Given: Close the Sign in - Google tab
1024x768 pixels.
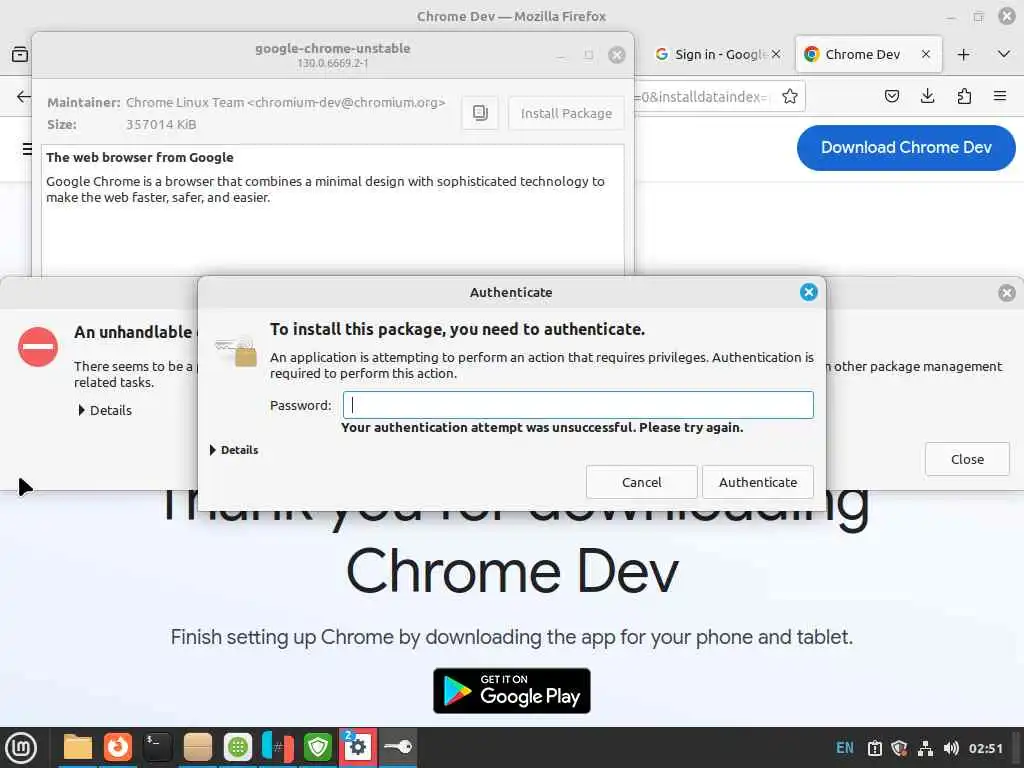Looking at the screenshot, I should pos(775,54).
